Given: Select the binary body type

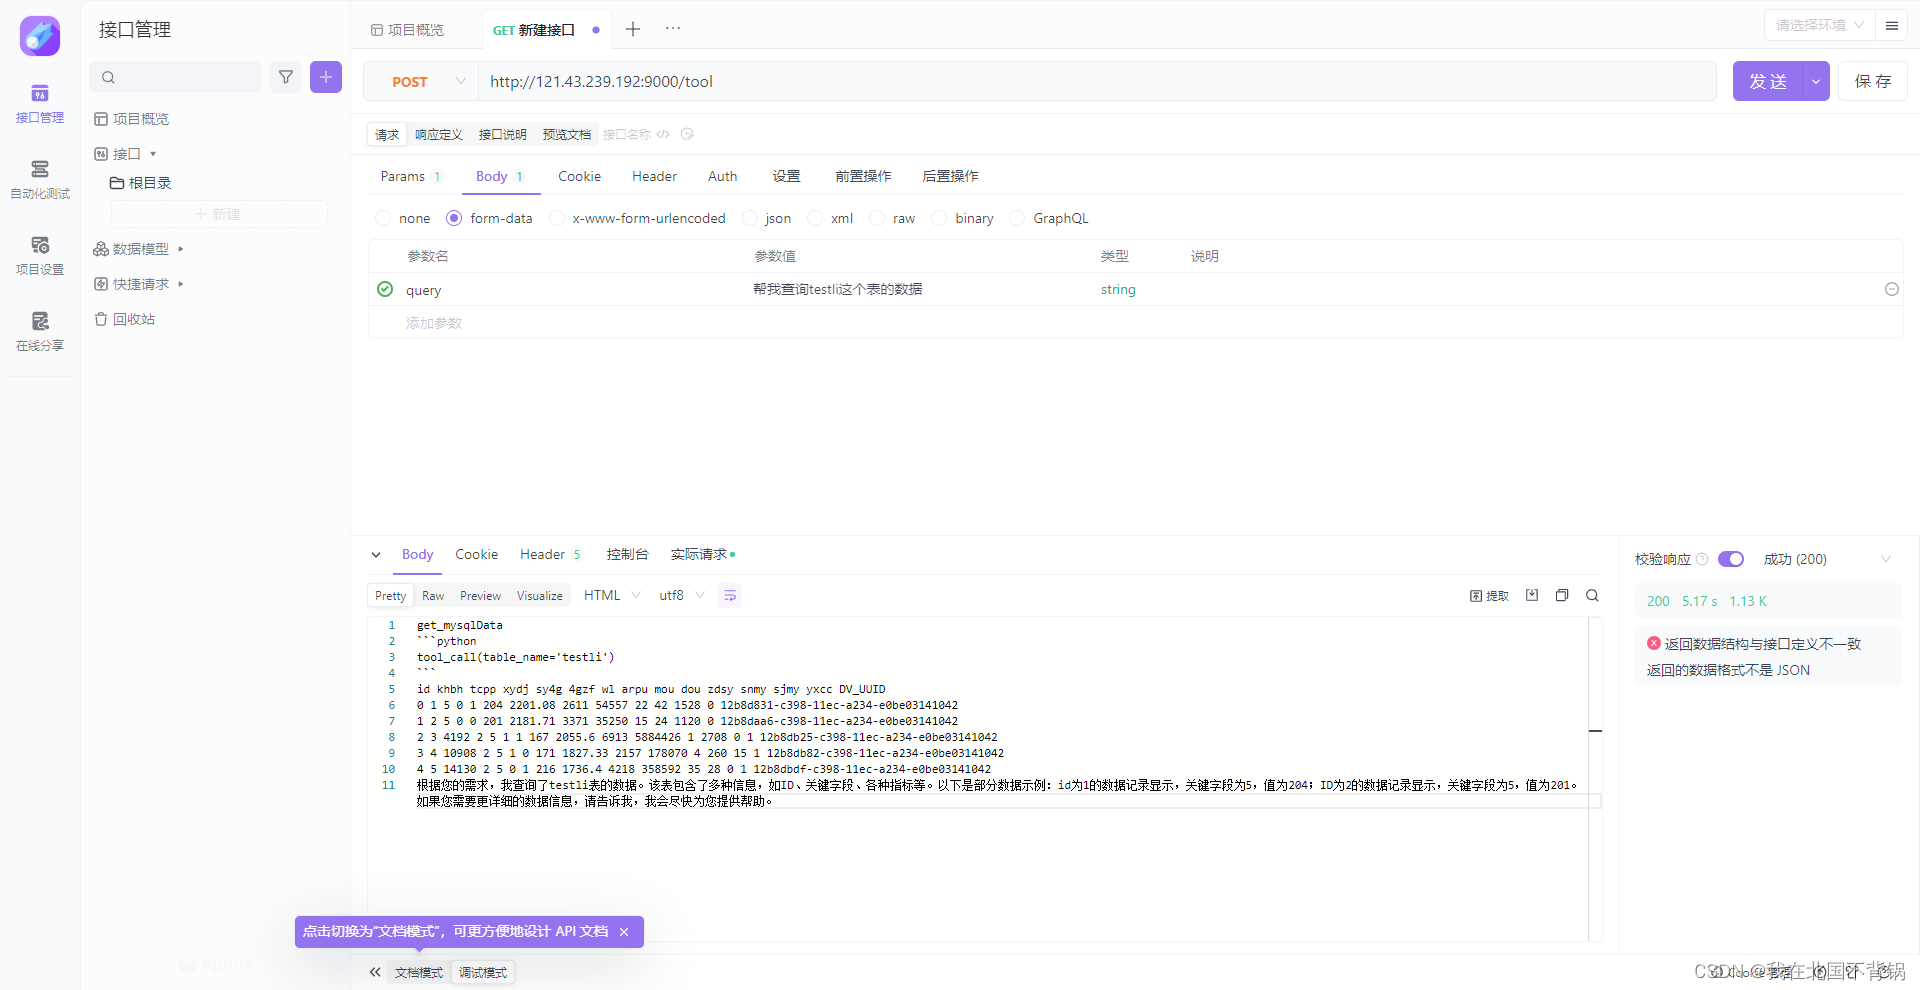Looking at the screenshot, I should [x=963, y=218].
